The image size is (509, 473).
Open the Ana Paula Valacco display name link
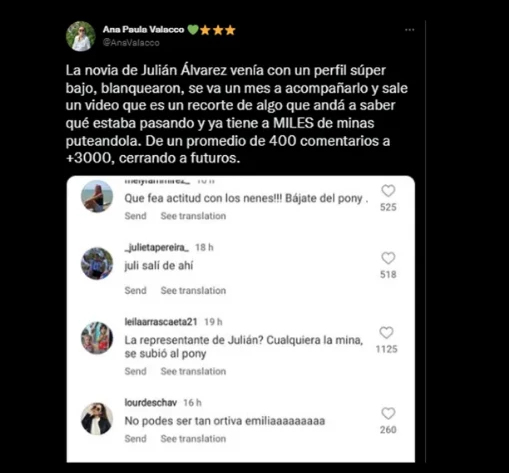(143, 30)
